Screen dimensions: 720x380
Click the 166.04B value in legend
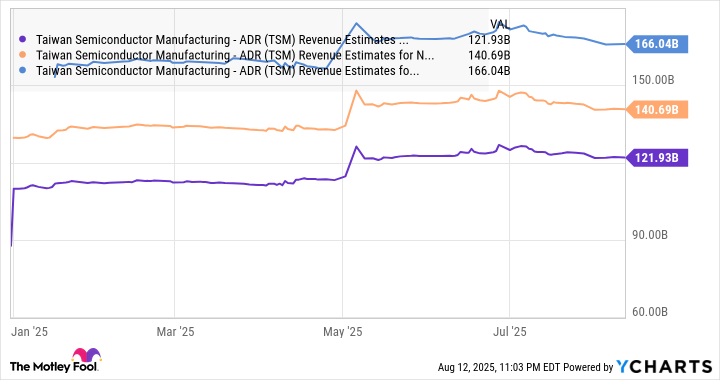489,70
